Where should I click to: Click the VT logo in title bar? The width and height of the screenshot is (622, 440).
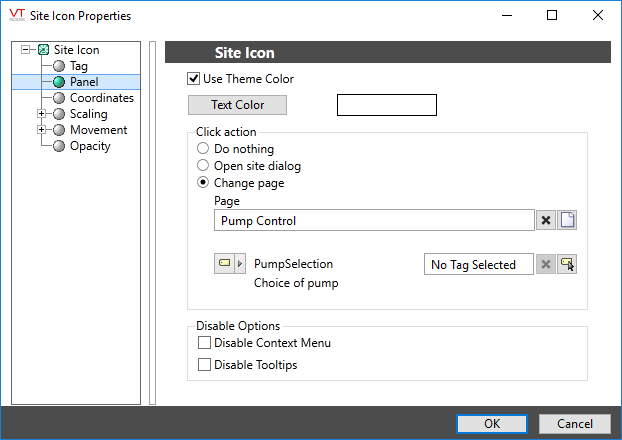click(x=17, y=15)
